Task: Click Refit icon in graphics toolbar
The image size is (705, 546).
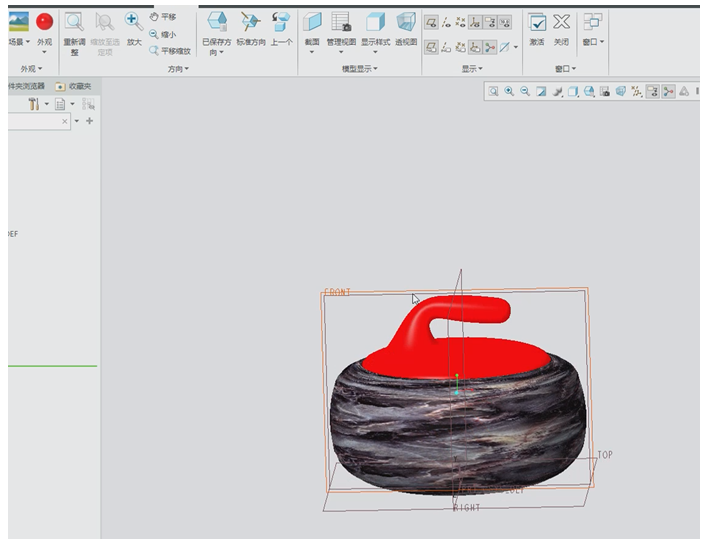Action: [x=493, y=92]
